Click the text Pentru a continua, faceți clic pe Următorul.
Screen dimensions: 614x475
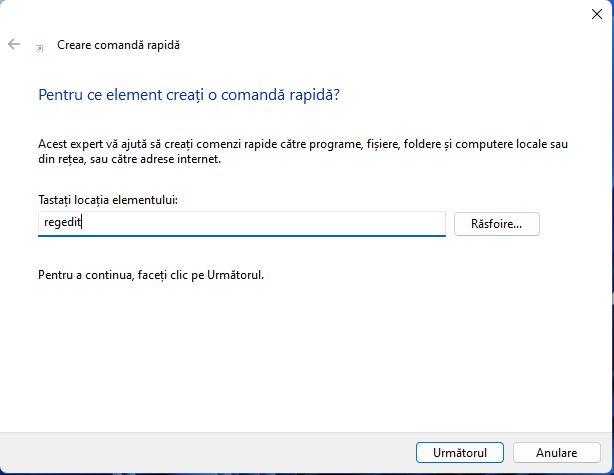click(x=151, y=275)
